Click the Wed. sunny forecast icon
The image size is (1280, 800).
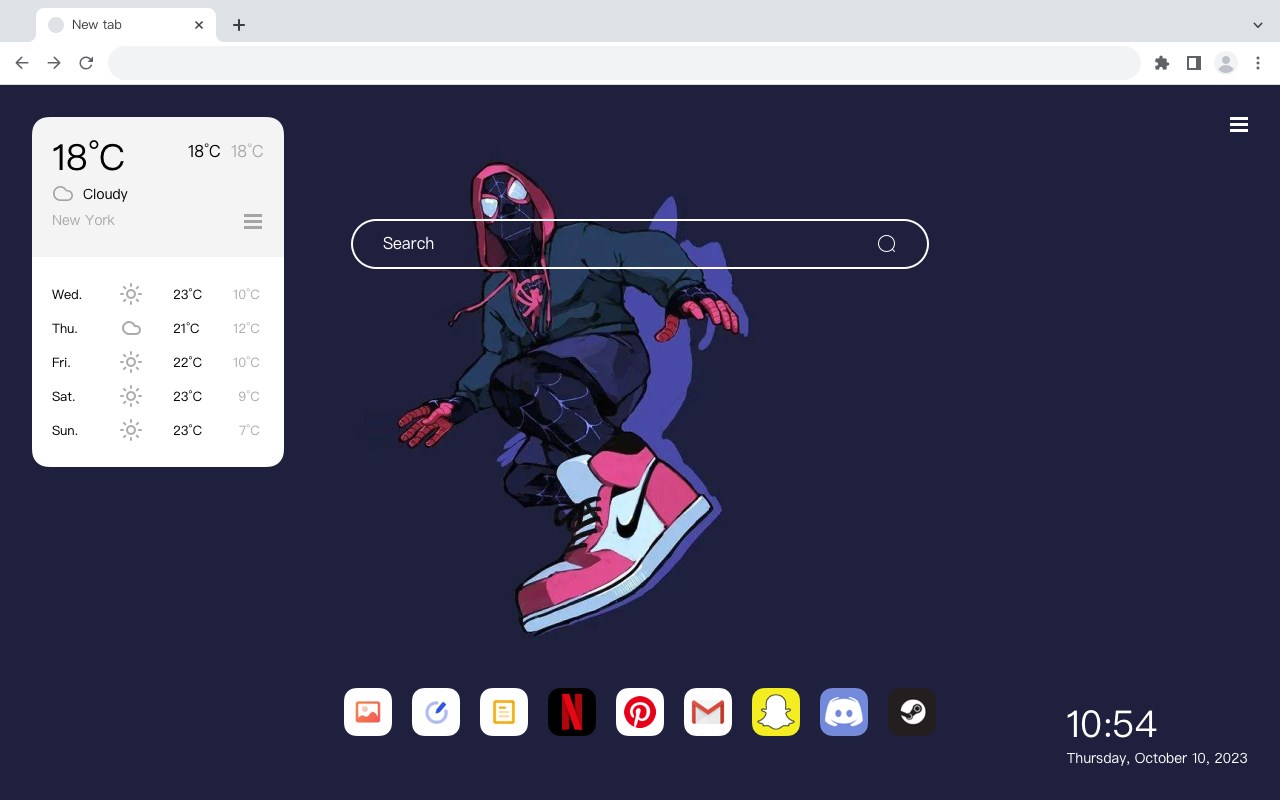(x=131, y=294)
